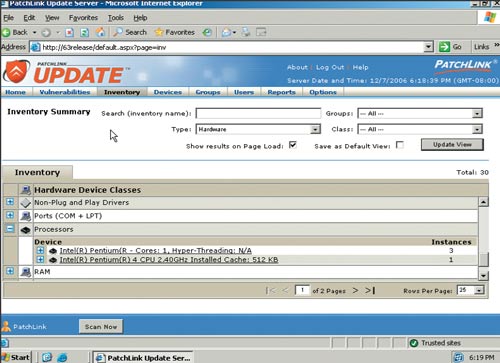The width and height of the screenshot is (500, 363).
Task: Open the Rows Per Page dropdown
Action: tap(470, 290)
